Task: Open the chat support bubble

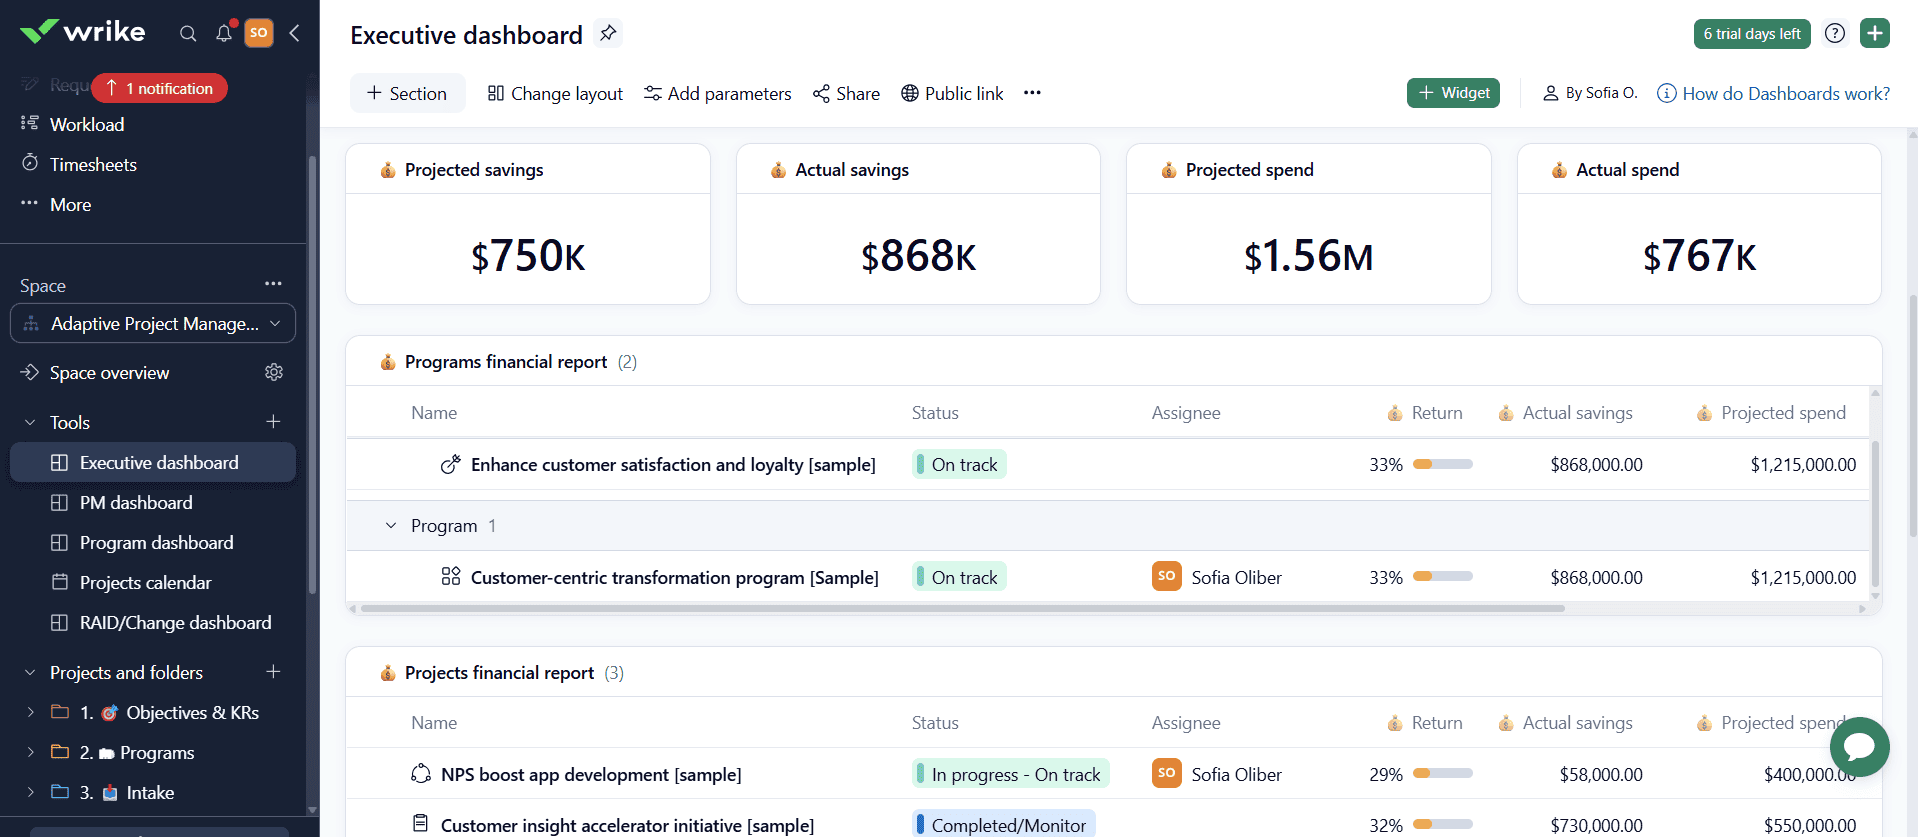Action: click(1859, 746)
